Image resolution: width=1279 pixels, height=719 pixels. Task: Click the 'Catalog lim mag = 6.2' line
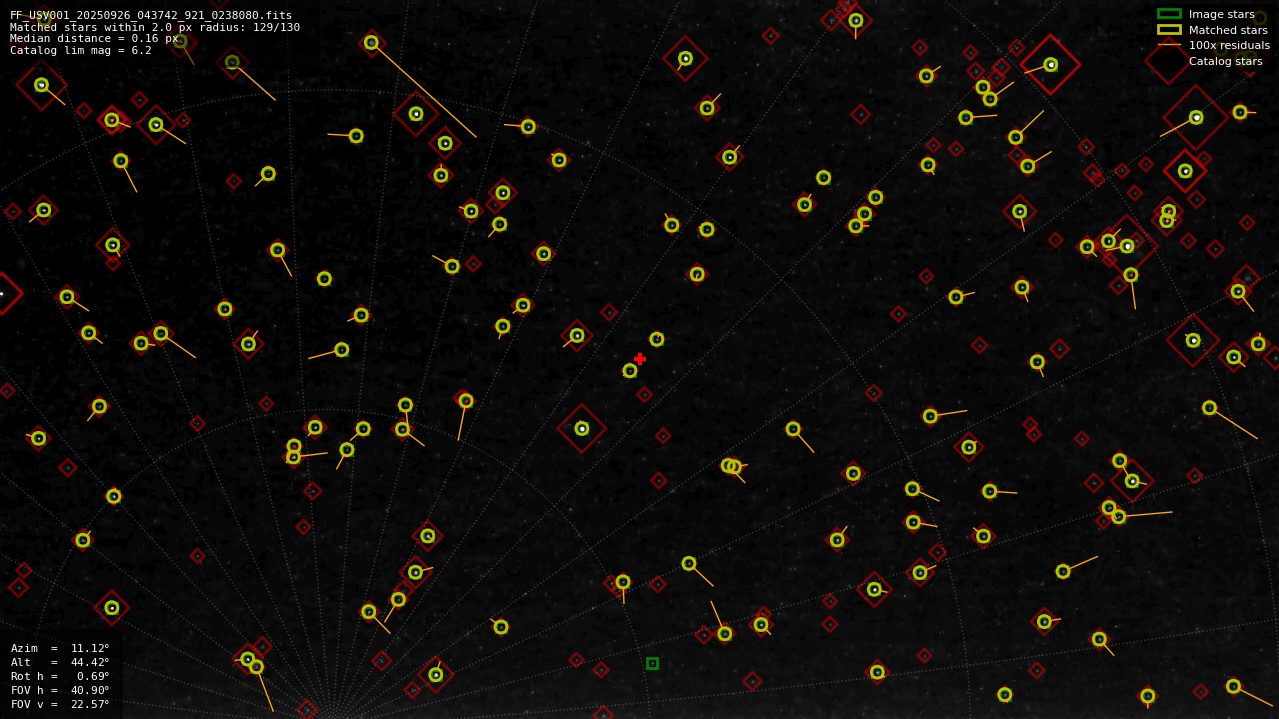click(81, 51)
